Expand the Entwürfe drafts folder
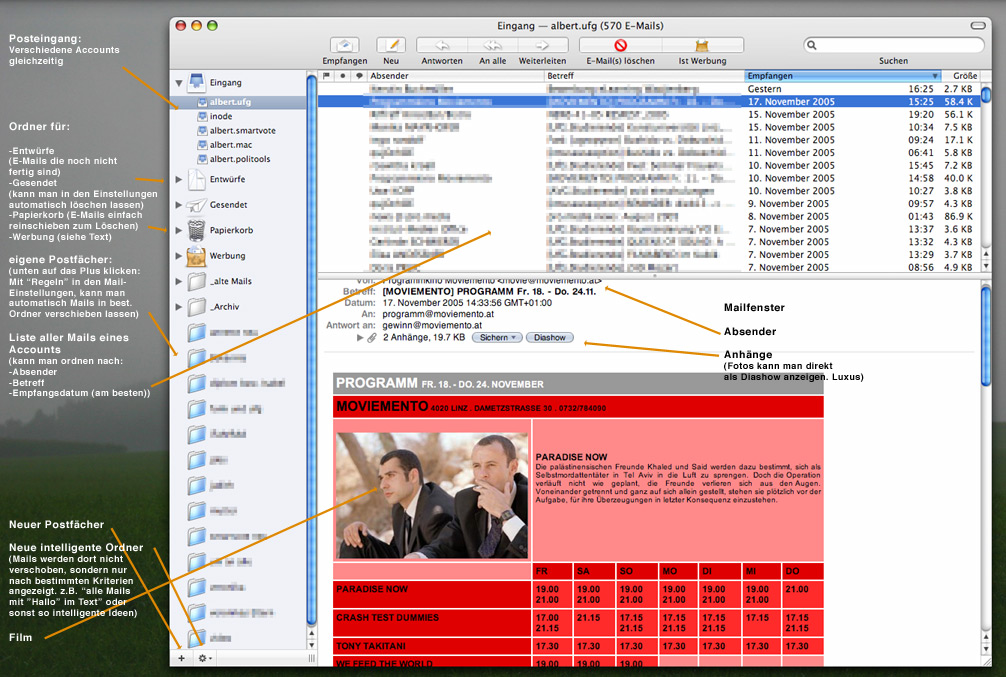Image resolution: width=1006 pixels, height=677 pixels. 178,179
